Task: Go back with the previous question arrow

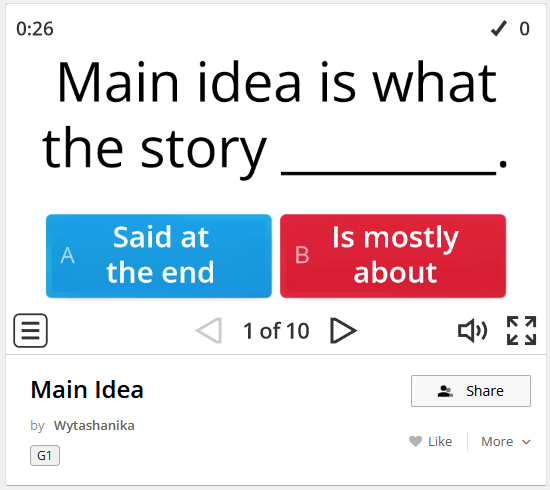Action: click(x=209, y=330)
